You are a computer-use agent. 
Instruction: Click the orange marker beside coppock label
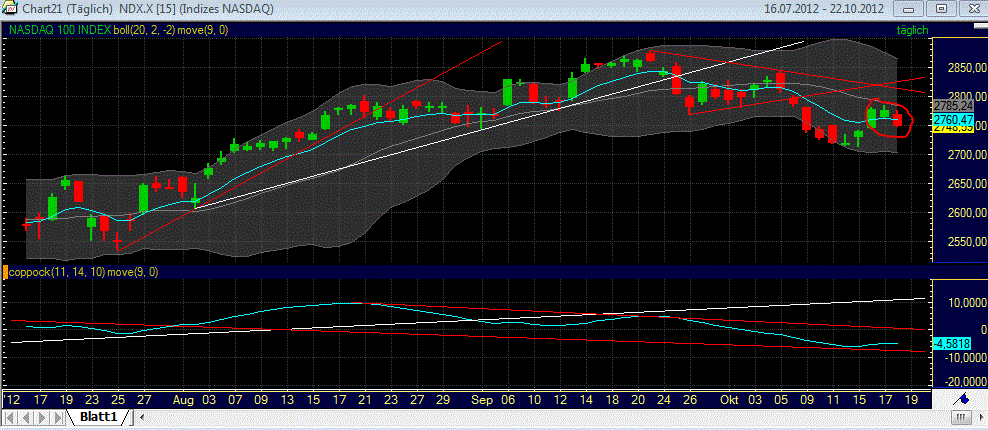point(6,272)
